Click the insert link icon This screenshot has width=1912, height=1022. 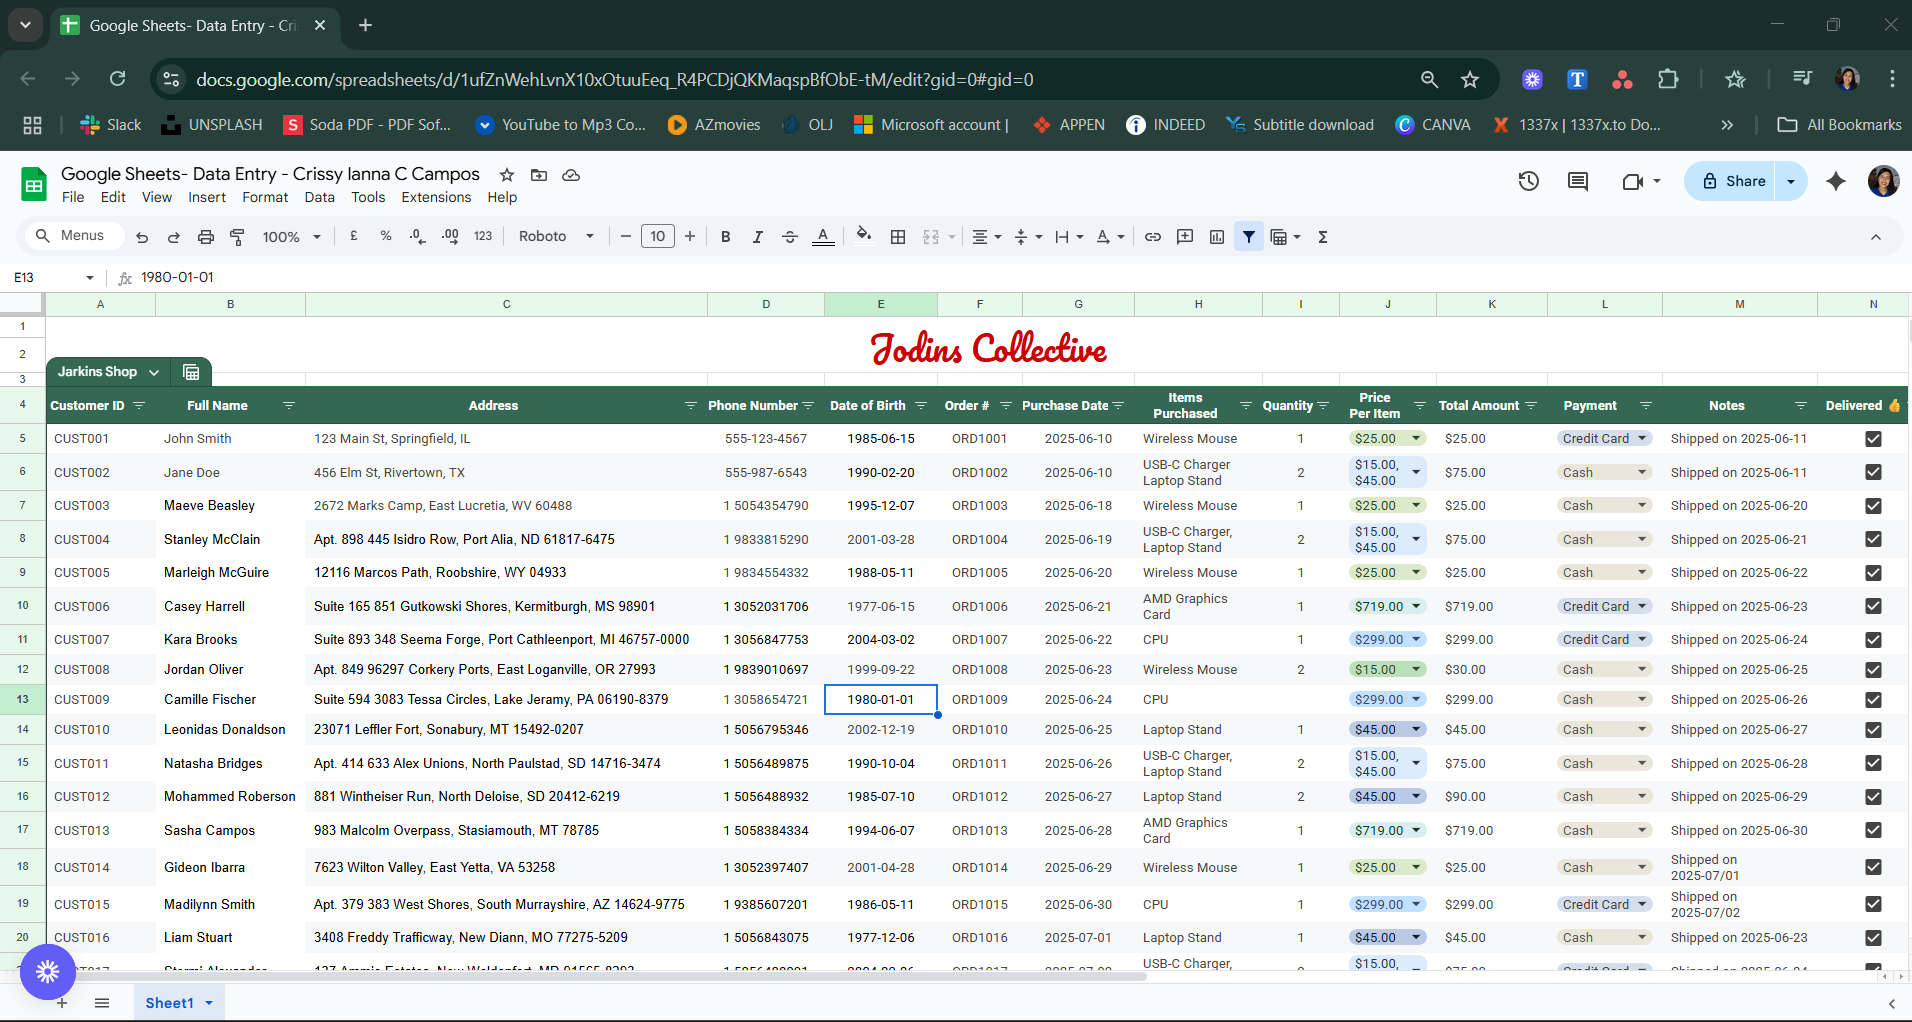1153,237
